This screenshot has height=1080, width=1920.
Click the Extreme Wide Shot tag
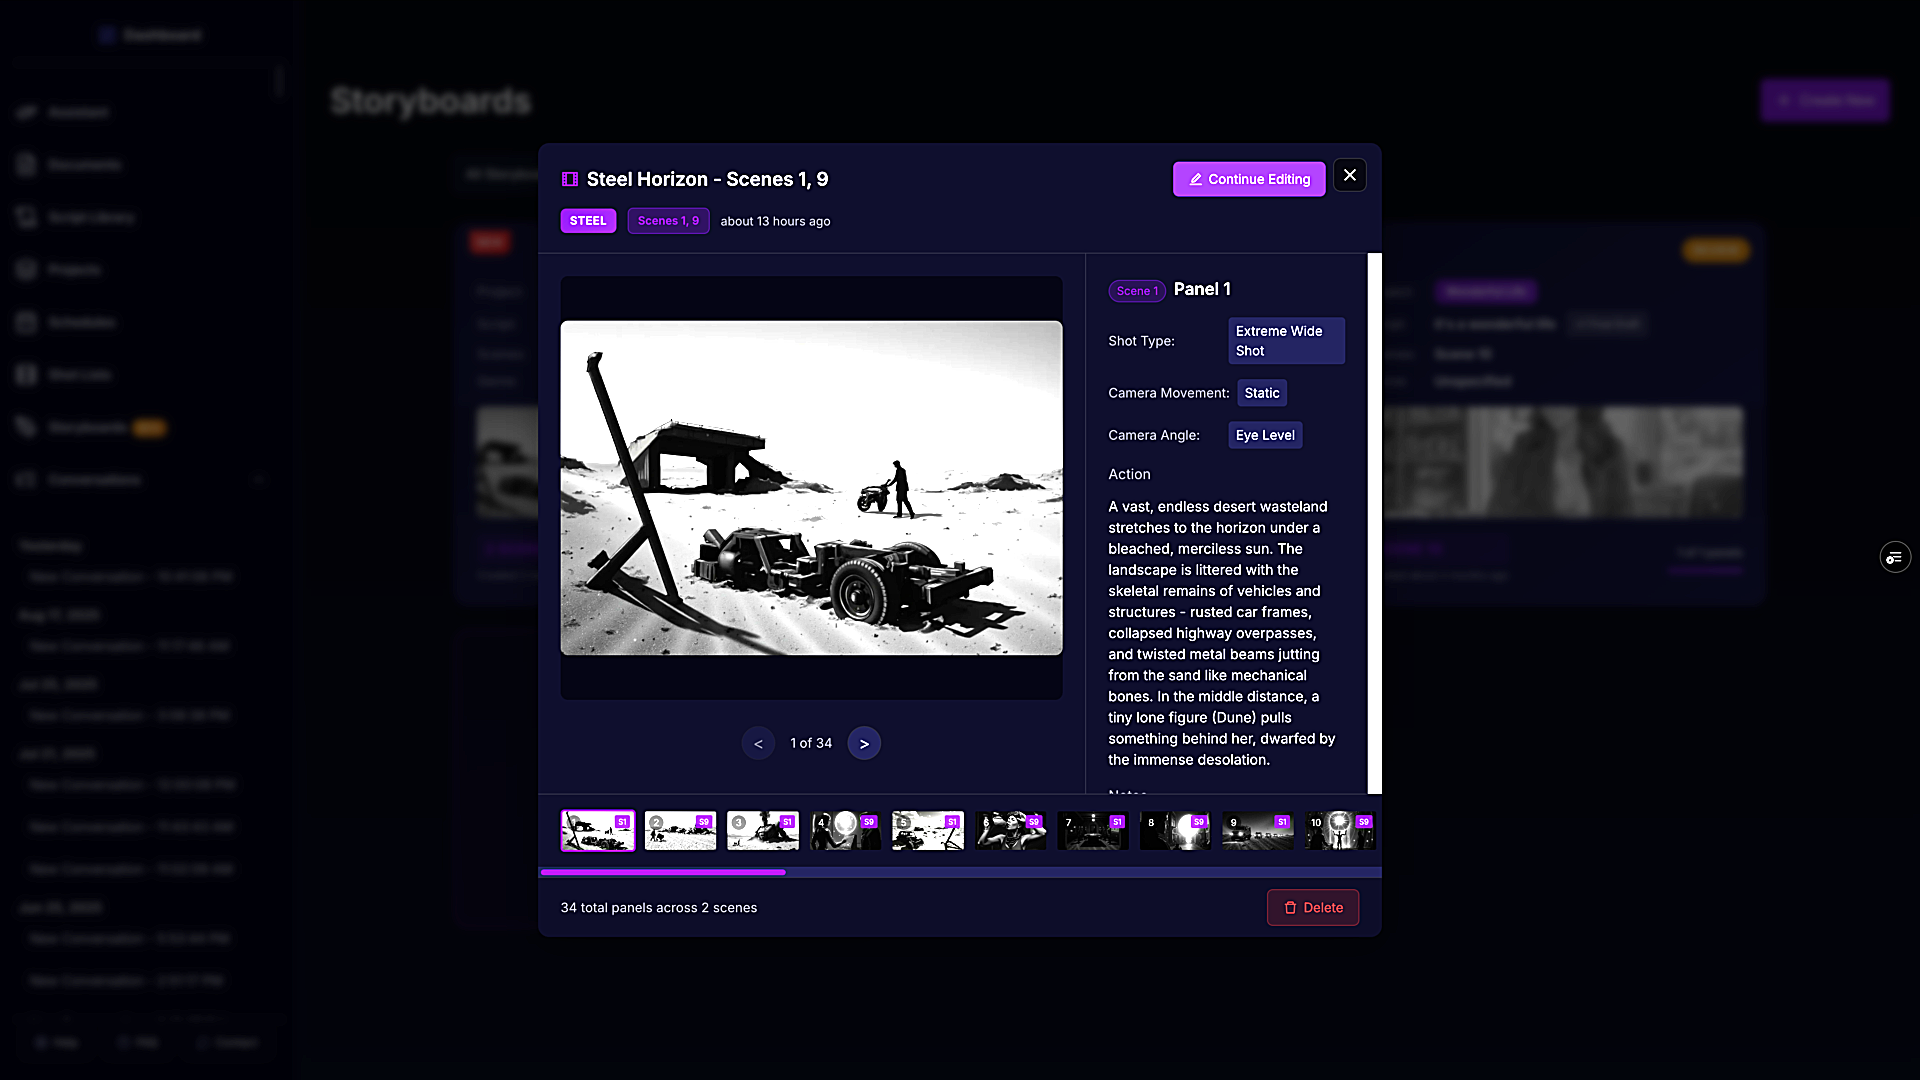coord(1286,341)
